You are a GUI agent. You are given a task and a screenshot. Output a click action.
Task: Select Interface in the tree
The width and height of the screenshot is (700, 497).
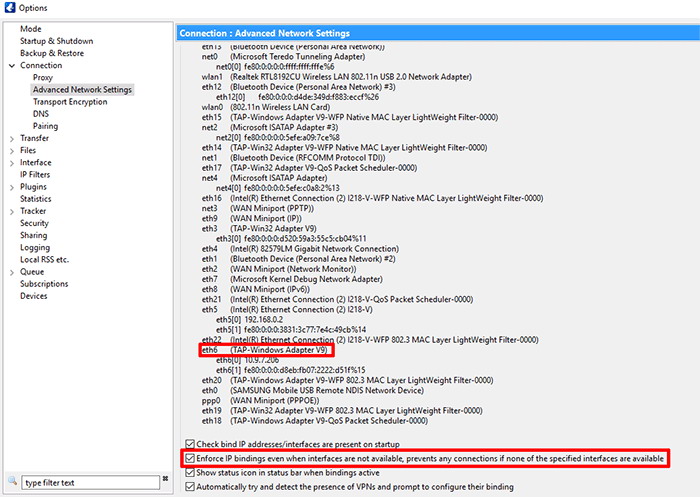(x=36, y=162)
